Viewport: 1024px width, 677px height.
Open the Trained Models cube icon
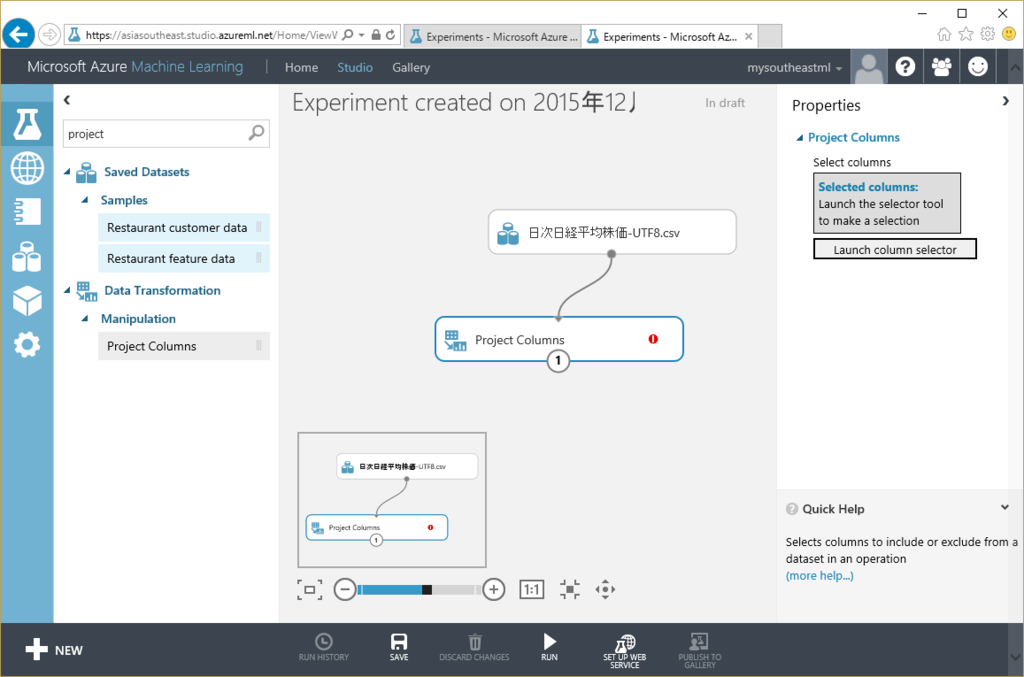[27, 301]
